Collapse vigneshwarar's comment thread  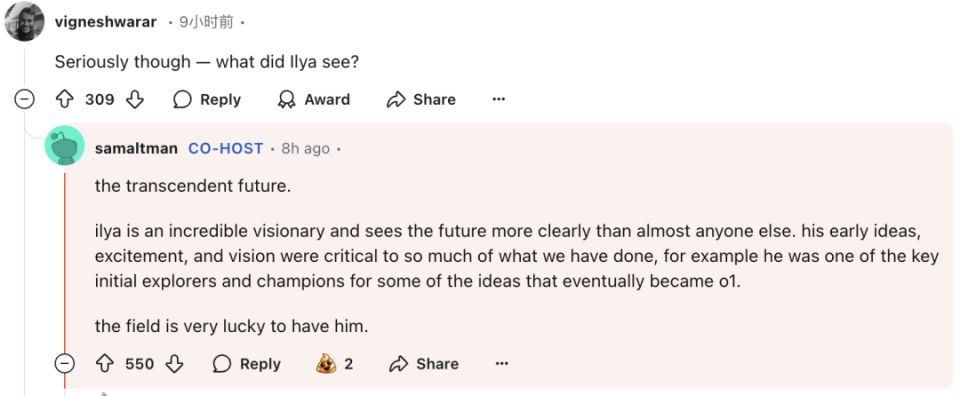(x=24, y=99)
